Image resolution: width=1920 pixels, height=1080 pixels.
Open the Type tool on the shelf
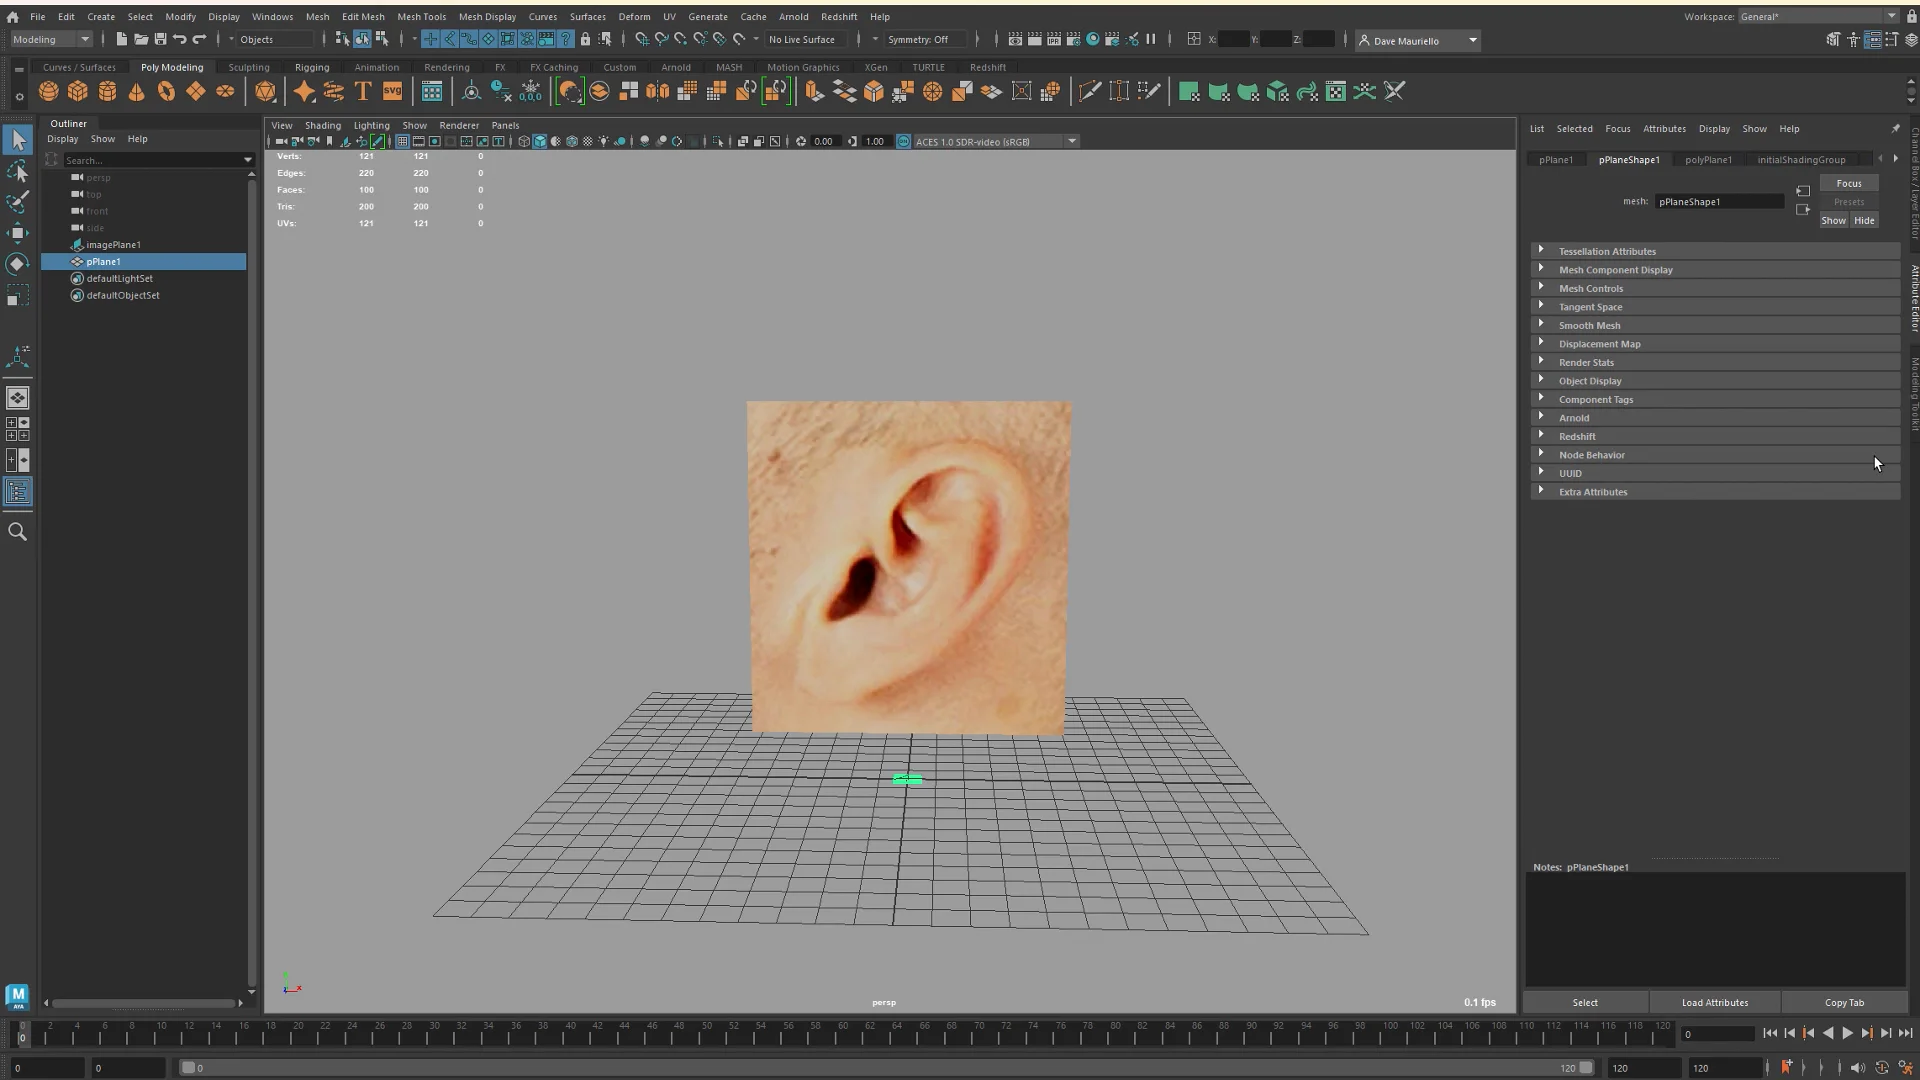[x=362, y=91]
